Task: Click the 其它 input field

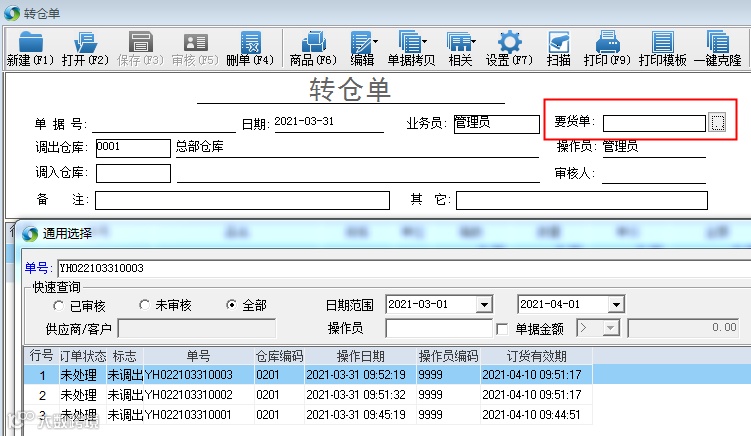Action: (582, 200)
